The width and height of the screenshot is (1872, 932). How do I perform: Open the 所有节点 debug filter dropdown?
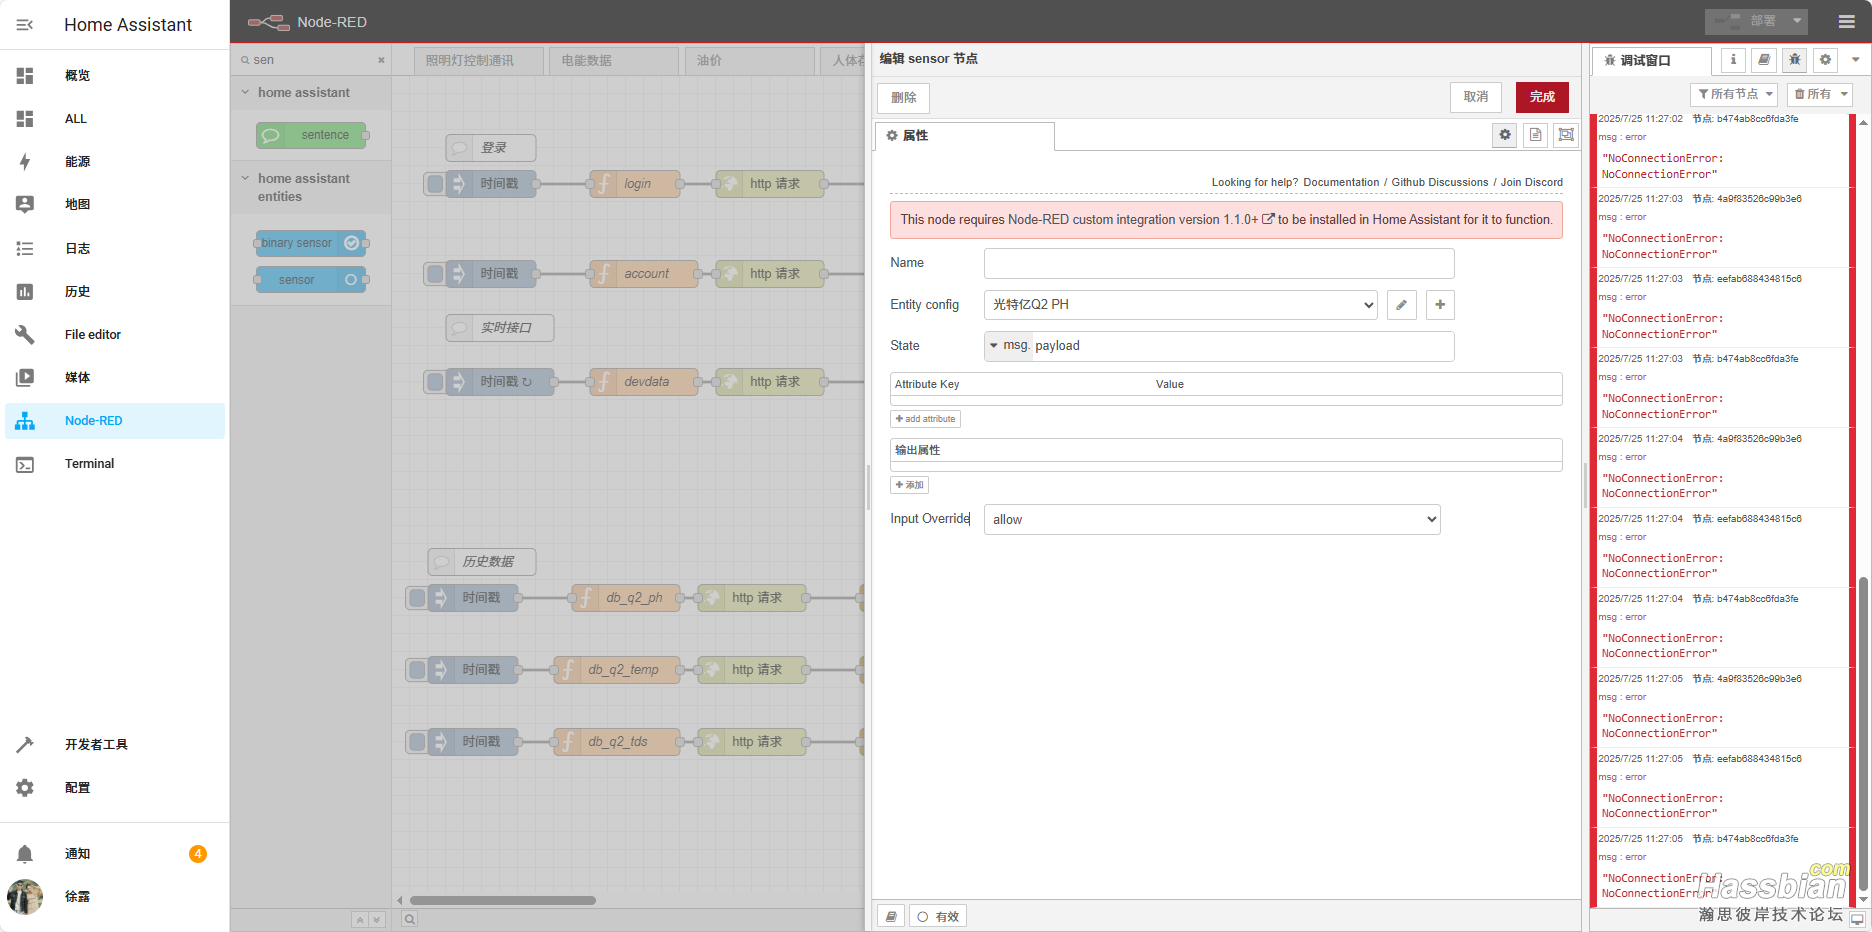coord(1735,94)
